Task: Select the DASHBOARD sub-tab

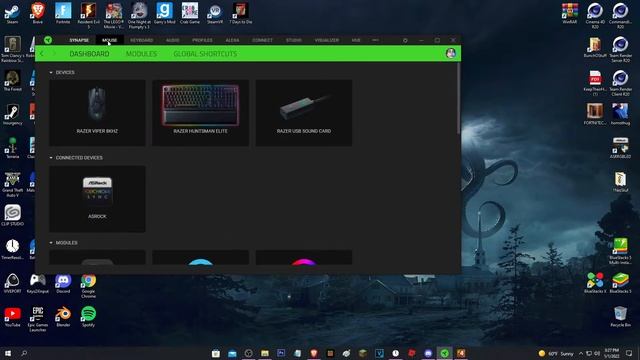Action: (x=89, y=53)
